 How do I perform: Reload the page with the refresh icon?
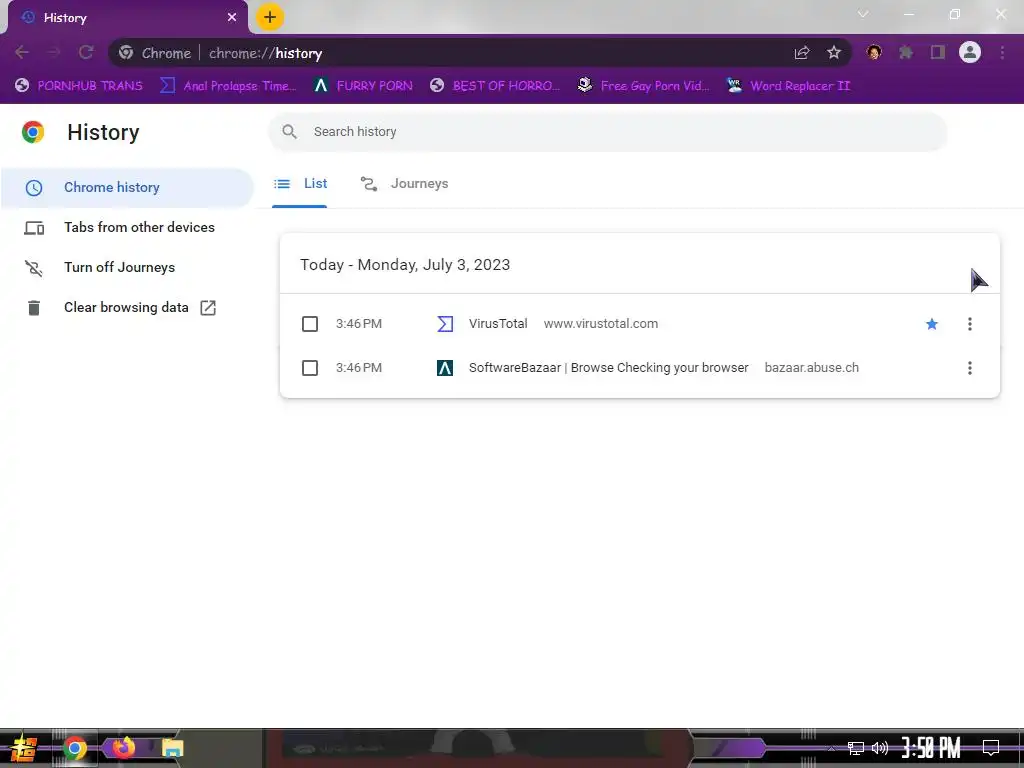pos(86,52)
